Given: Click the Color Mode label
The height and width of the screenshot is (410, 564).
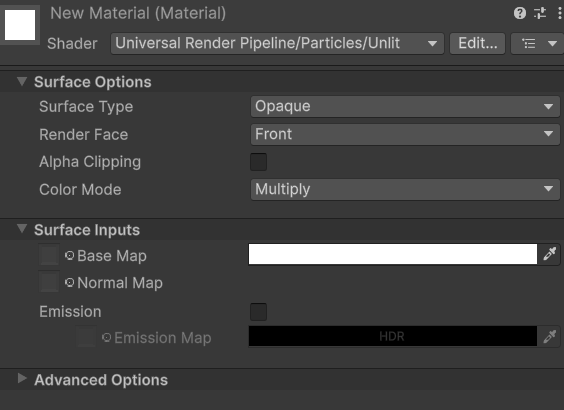Looking at the screenshot, I should (80, 190).
